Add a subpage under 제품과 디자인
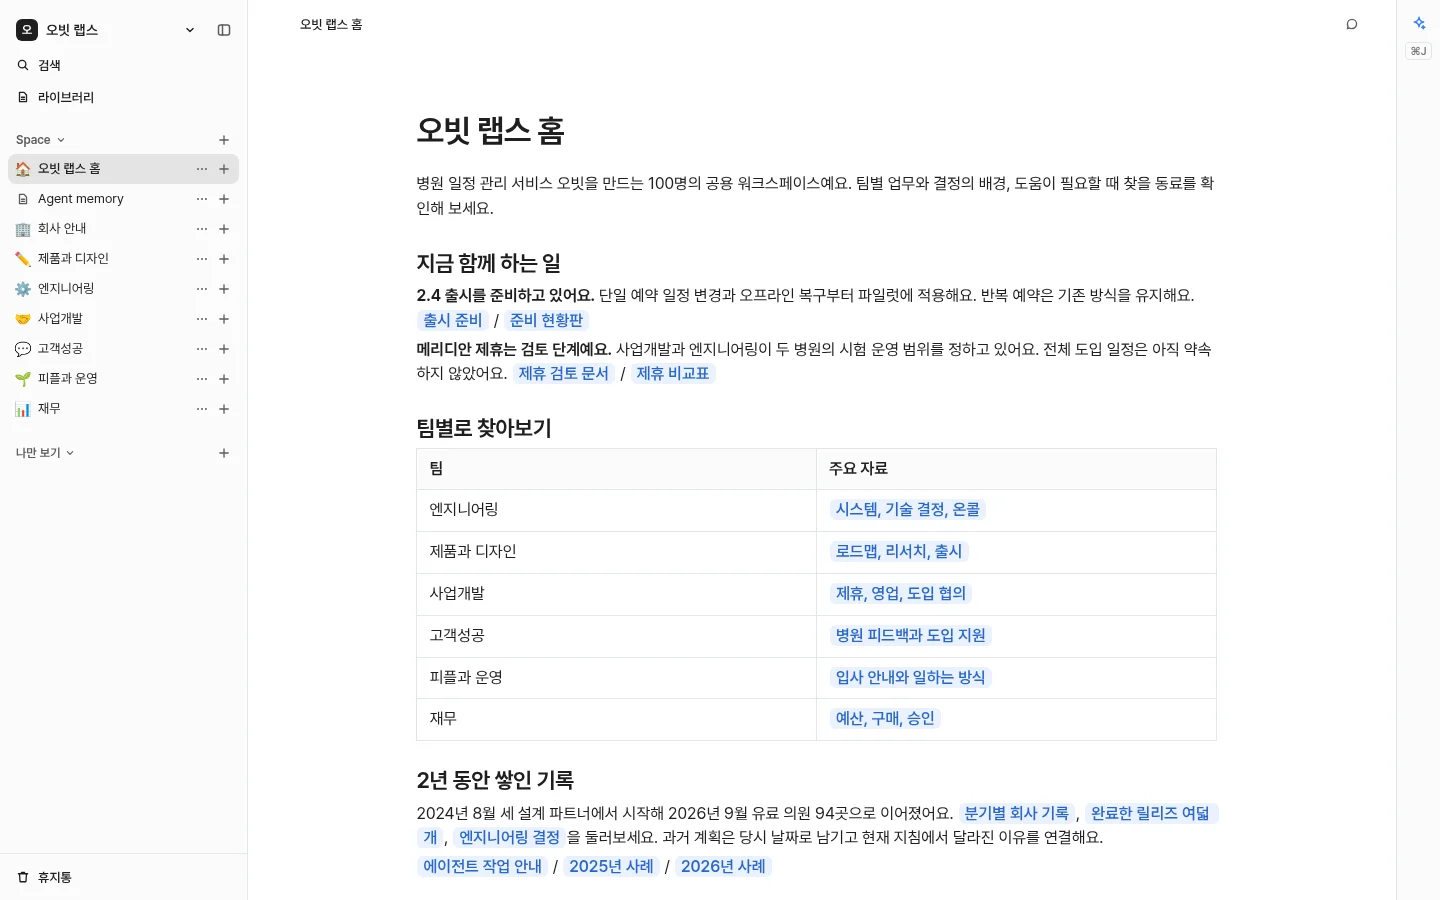Screen dimensions: 1440x900 [x=224, y=259]
